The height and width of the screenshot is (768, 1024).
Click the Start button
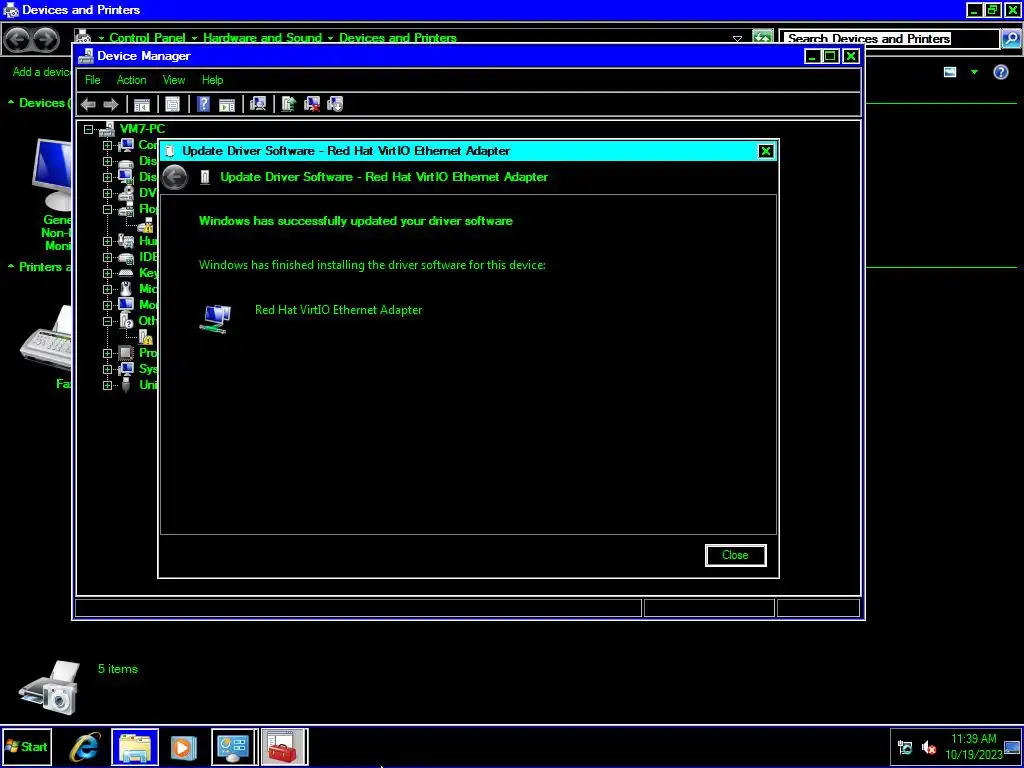pos(26,747)
